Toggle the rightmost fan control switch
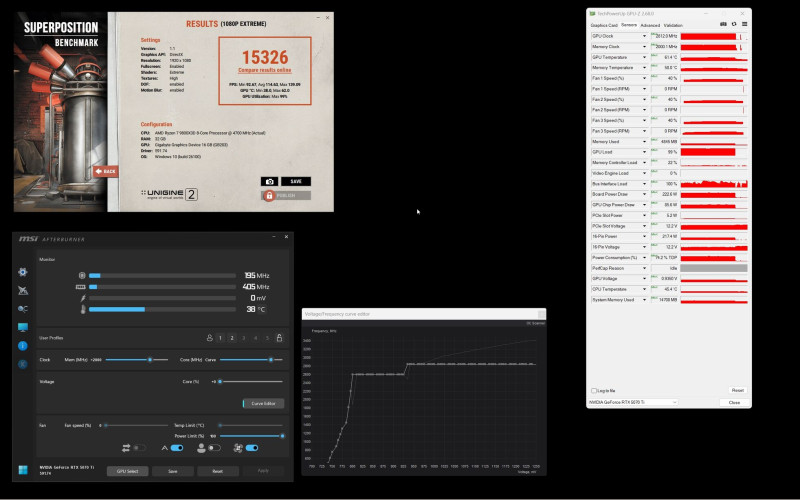This screenshot has width=800, height=500. coord(252,448)
